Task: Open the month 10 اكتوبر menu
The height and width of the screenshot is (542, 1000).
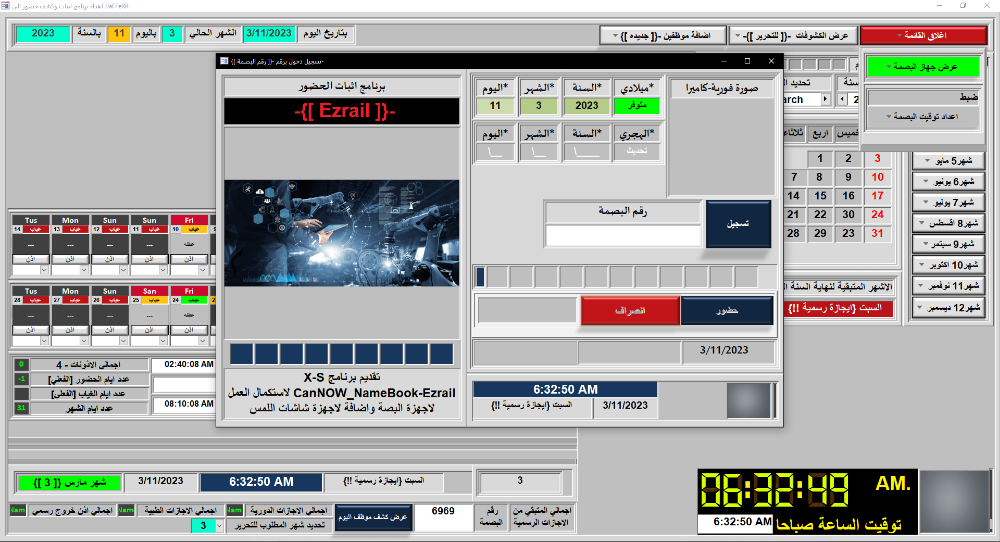Action: pyautogui.click(x=948, y=265)
